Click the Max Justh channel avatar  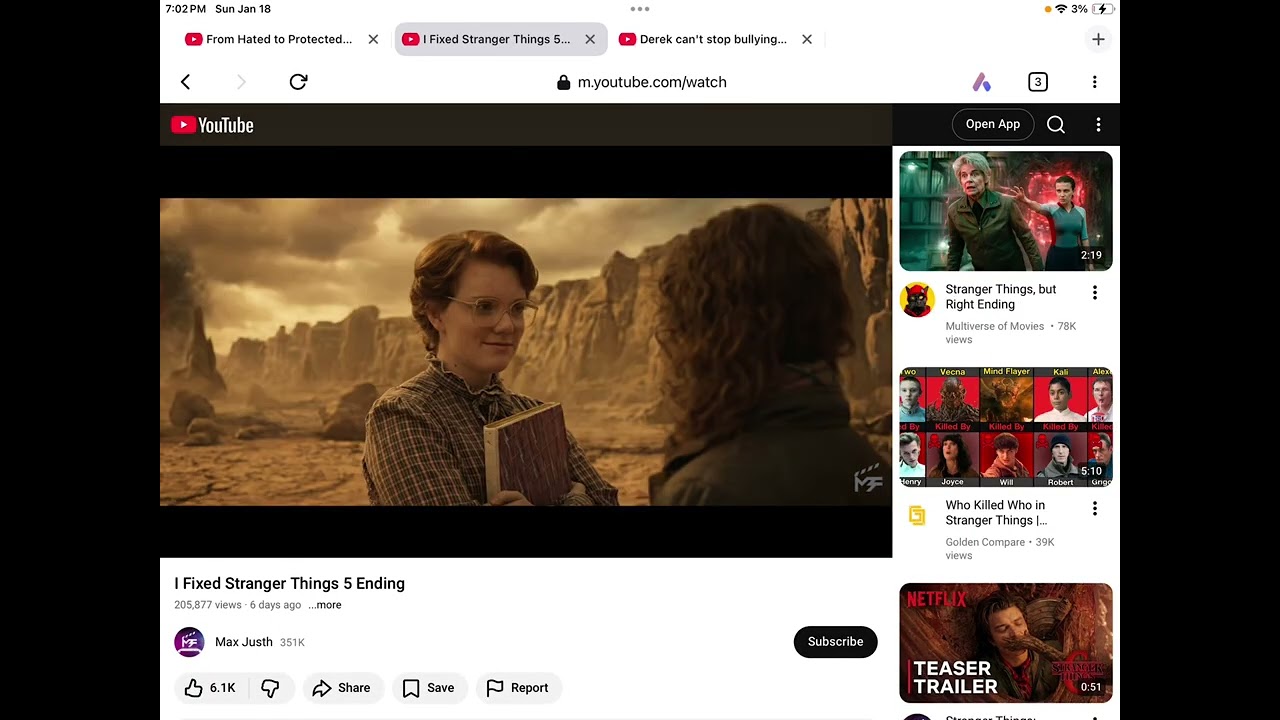click(189, 642)
